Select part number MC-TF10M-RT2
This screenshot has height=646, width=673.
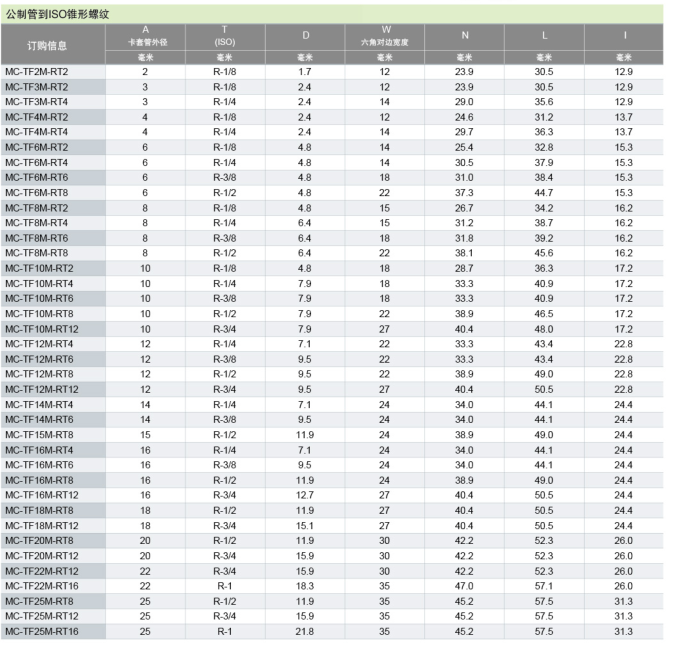[x=39, y=269]
